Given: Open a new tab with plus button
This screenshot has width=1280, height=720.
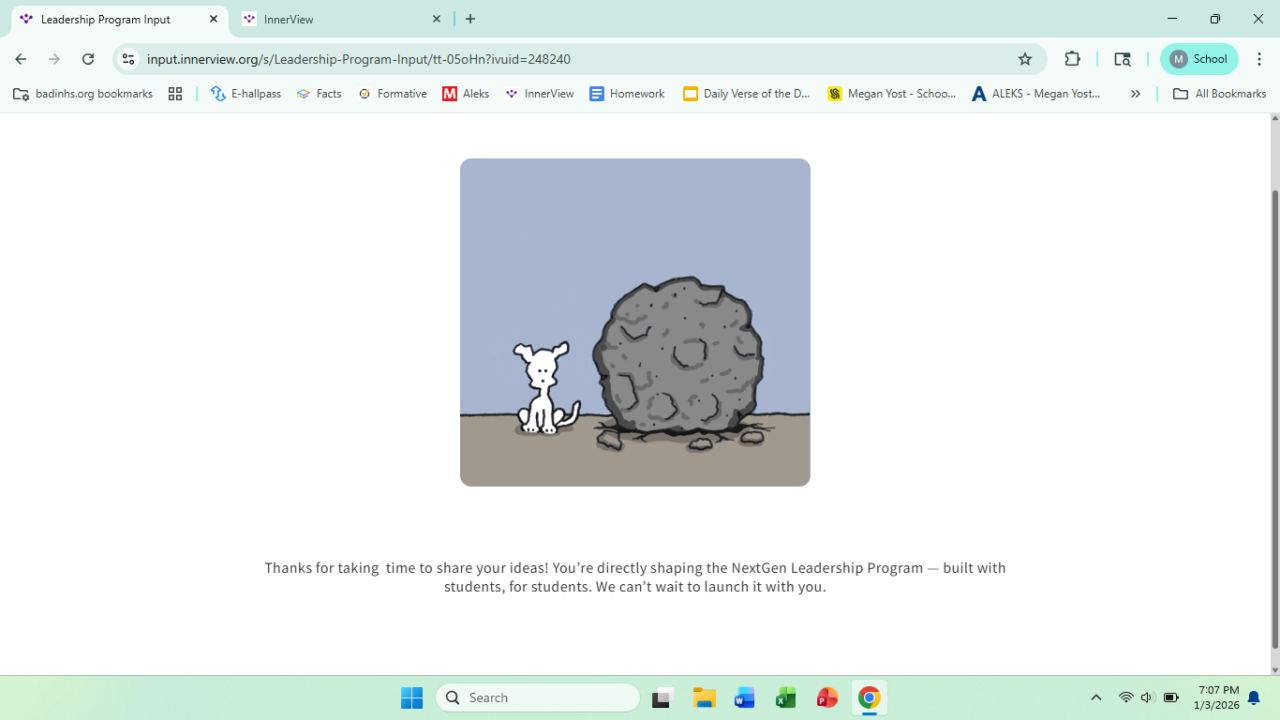Looking at the screenshot, I should pos(470,19).
